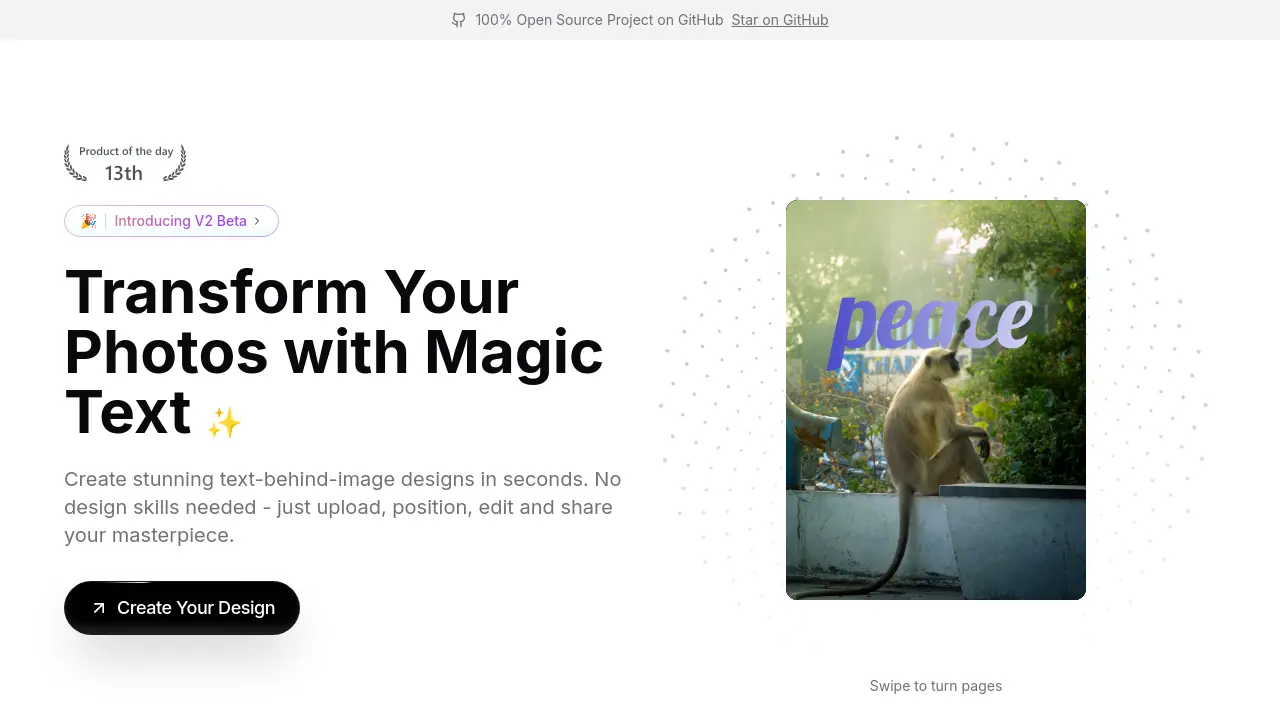Click the right laurel branch icon
This screenshot has width=1280, height=720.
point(176,163)
